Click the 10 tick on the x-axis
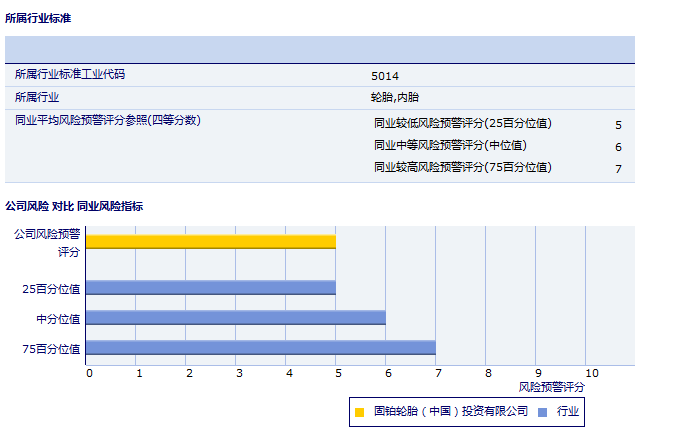Screen dimensions: 682x435 (x=592, y=373)
